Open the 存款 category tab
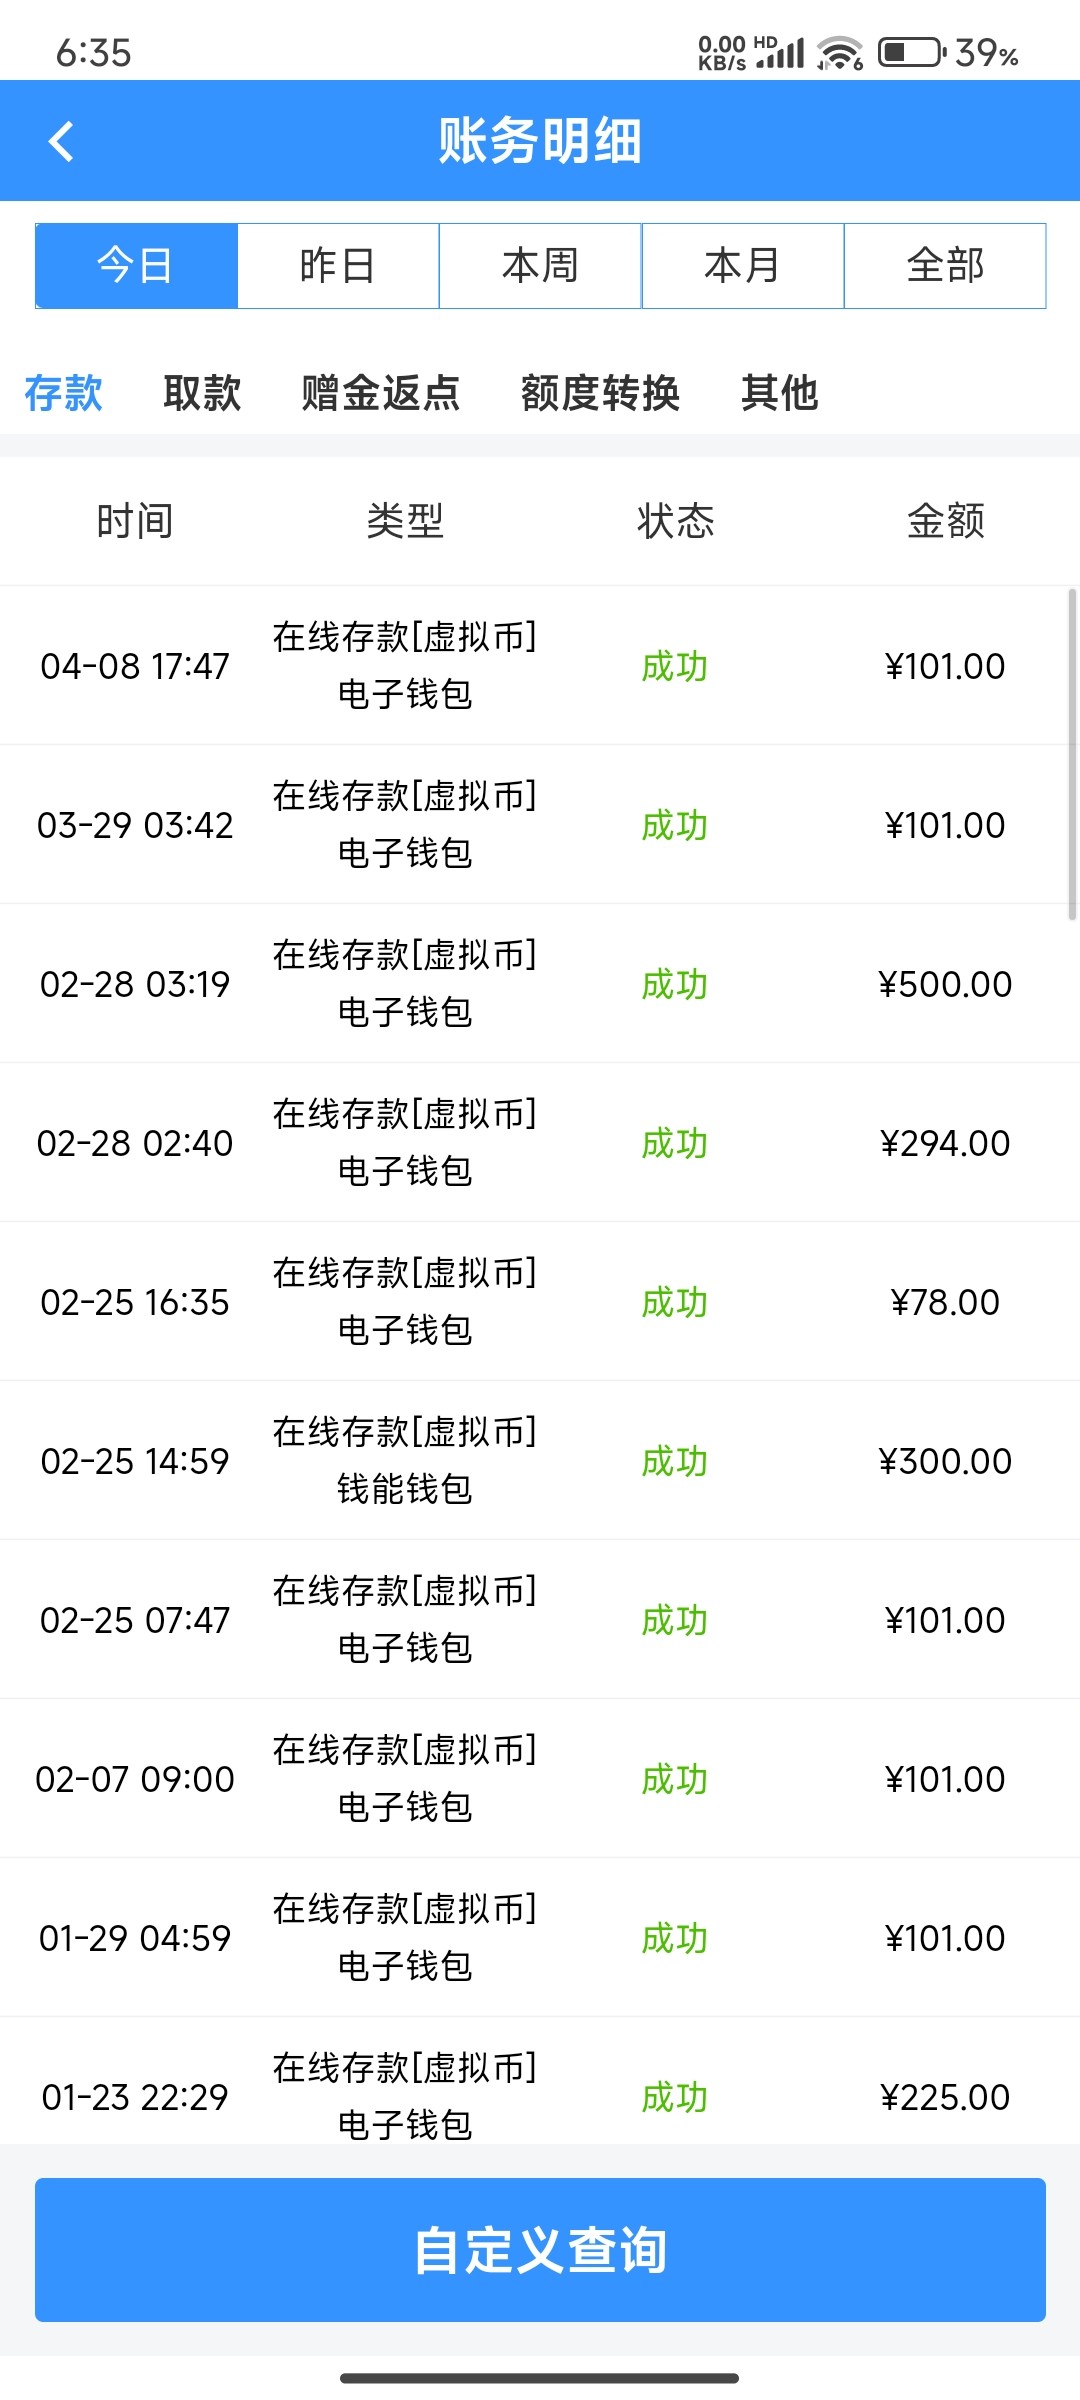The width and height of the screenshot is (1080, 2400). pyautogui.click(x=64, y=393)
